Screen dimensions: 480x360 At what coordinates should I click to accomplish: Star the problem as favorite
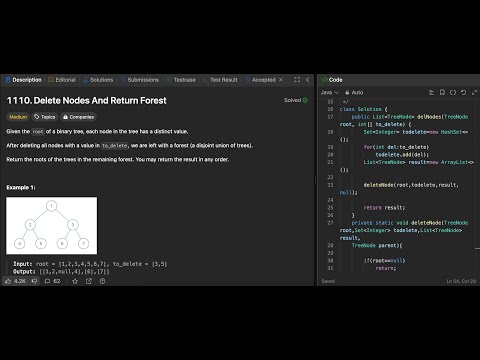click(x=75, y=281)
